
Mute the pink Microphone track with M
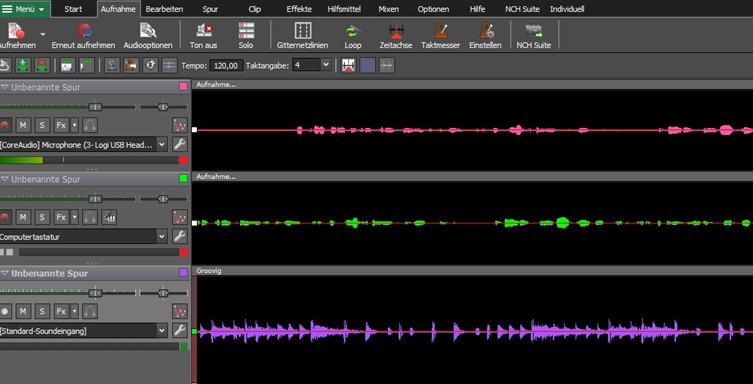point(23,125)
